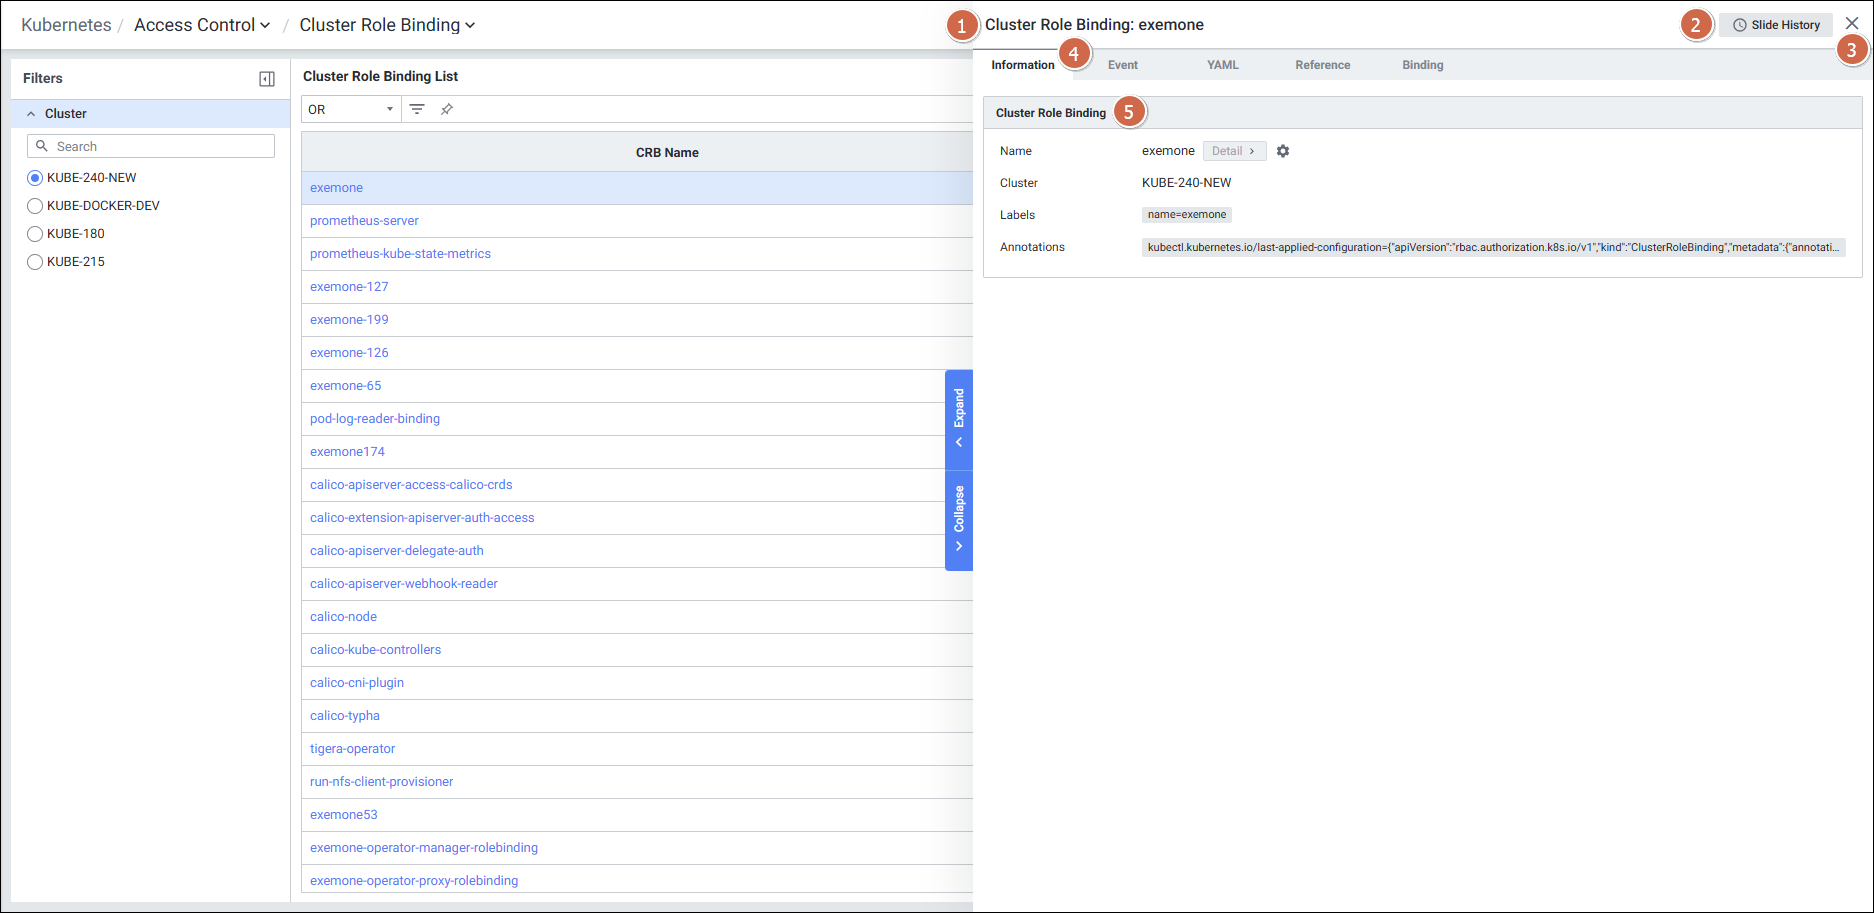Click the search magnifier icon in Filters

click(x=42, y=146)
